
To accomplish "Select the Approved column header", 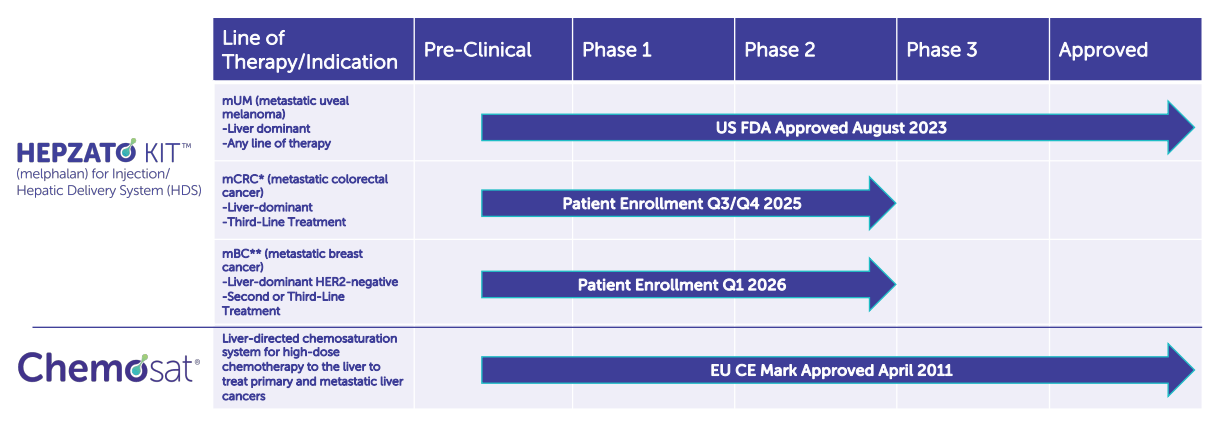I will click(1103, 50).
